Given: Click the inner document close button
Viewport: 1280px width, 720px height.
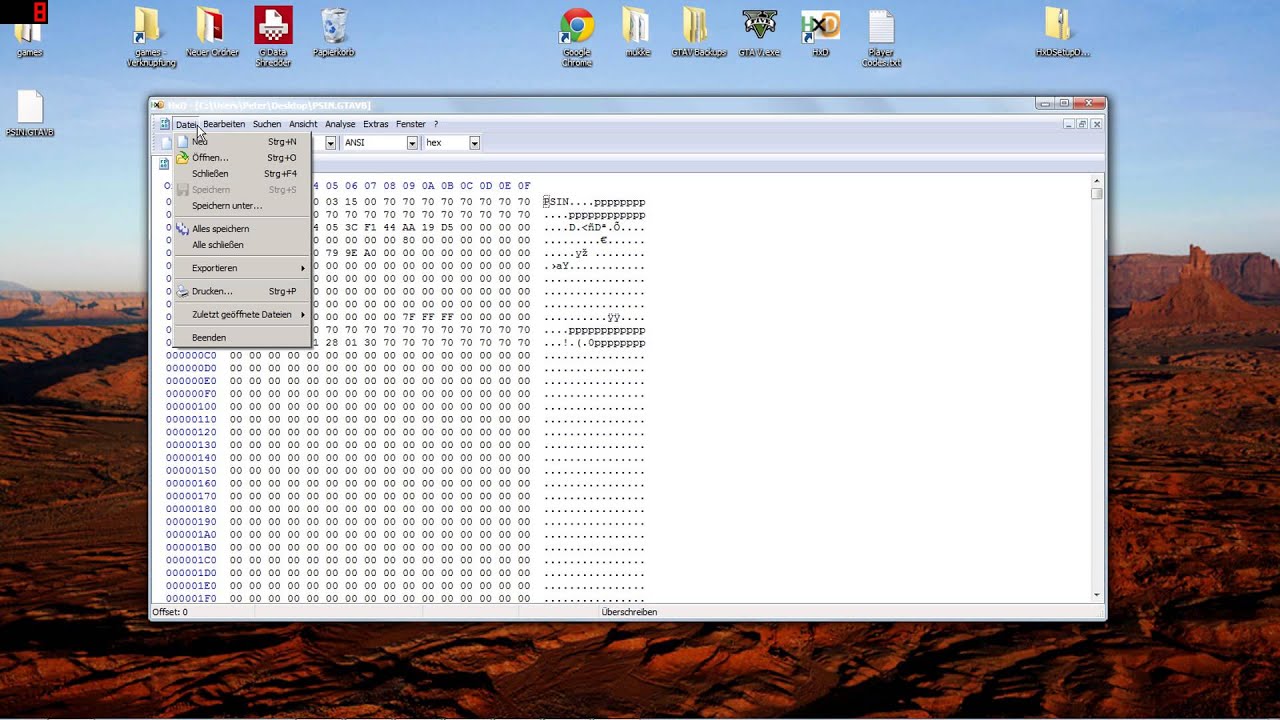Looking at the screenshot, I should [1096, 124].
